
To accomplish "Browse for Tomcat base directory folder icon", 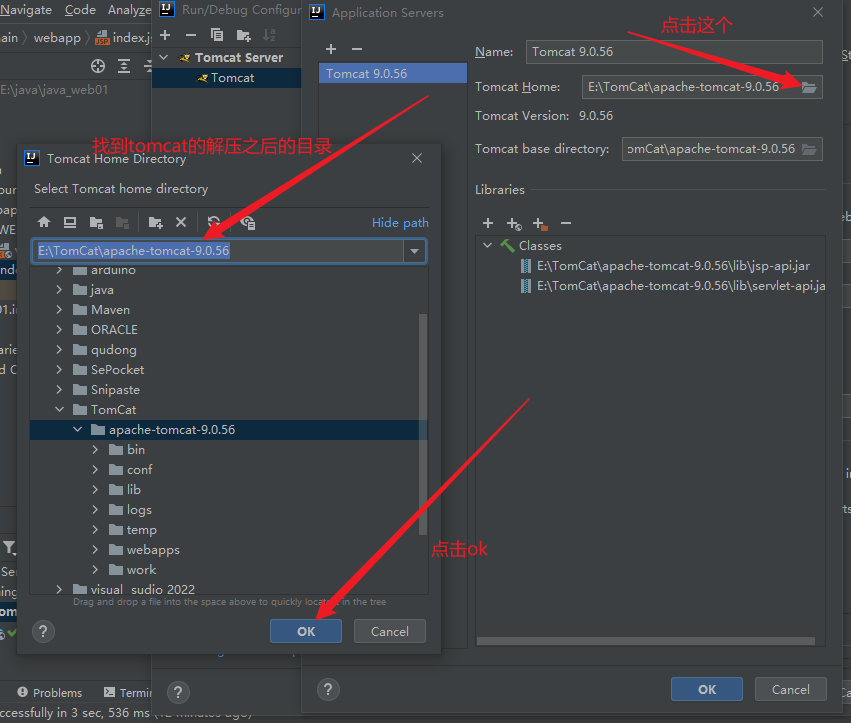I will click(809, 149).
